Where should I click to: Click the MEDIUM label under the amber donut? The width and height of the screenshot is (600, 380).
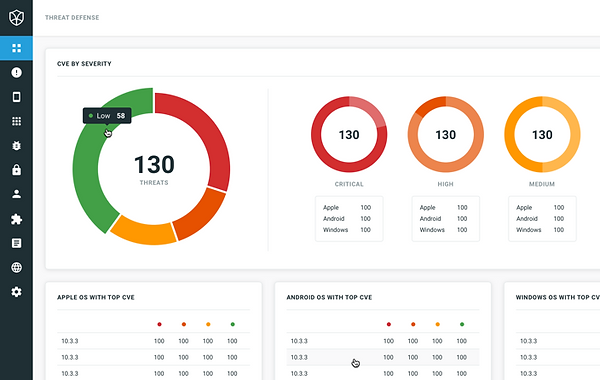pyautogui.click(x=542, y=184)
